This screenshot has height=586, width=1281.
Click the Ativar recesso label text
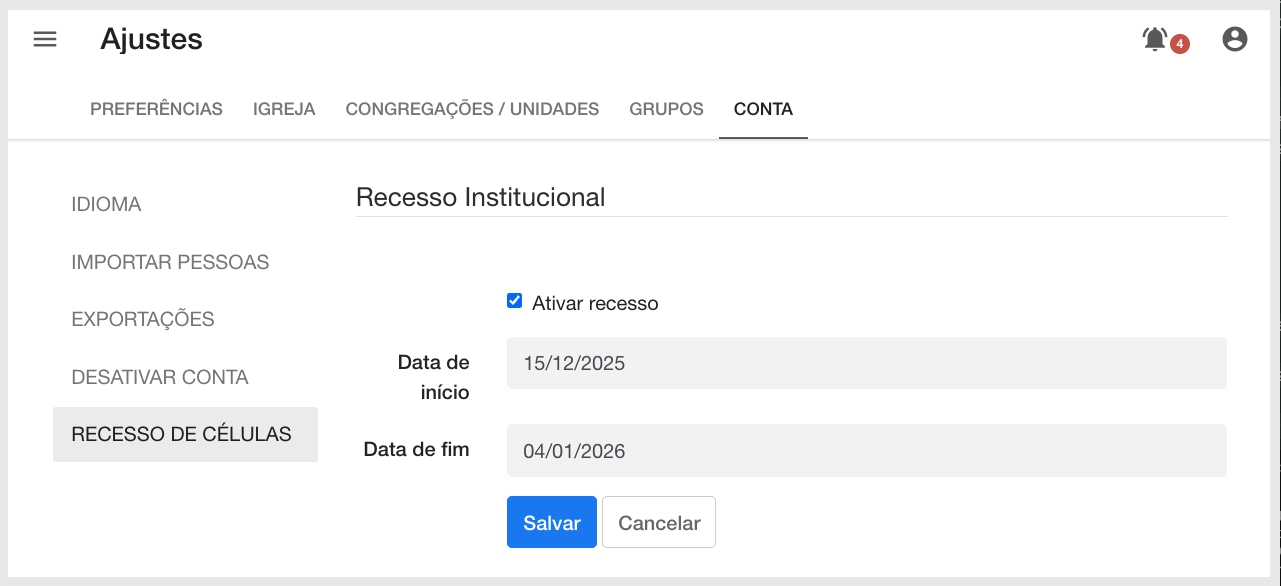point(595,303)
